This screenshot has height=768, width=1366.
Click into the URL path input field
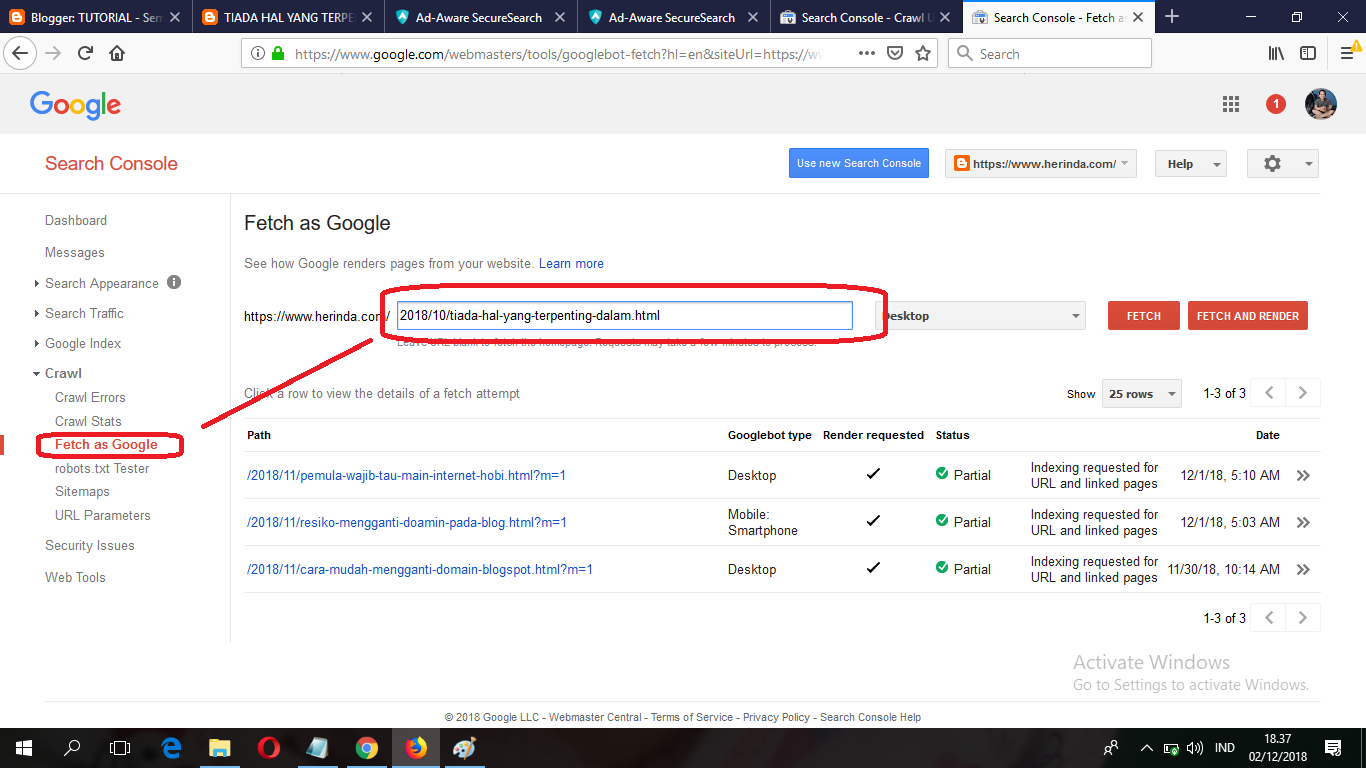pos(624,316)
